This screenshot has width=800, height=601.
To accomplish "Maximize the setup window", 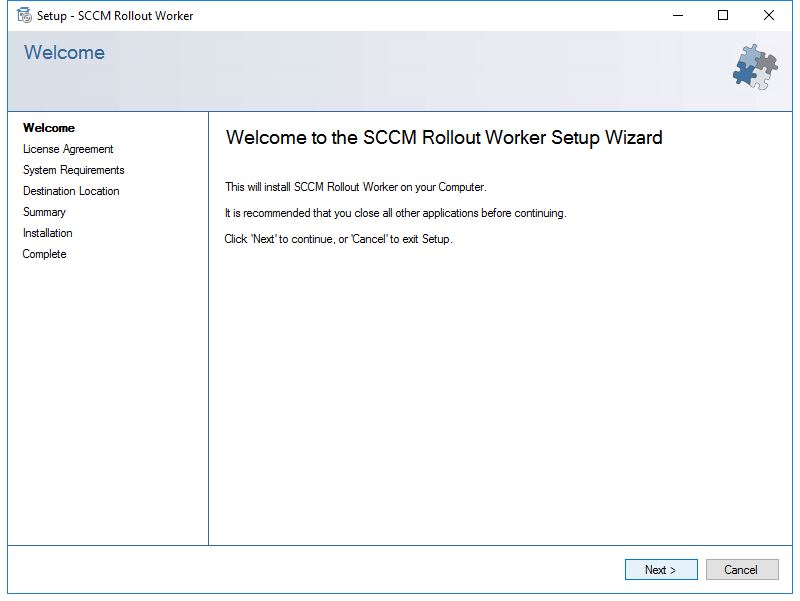I will tap(723, 15).
